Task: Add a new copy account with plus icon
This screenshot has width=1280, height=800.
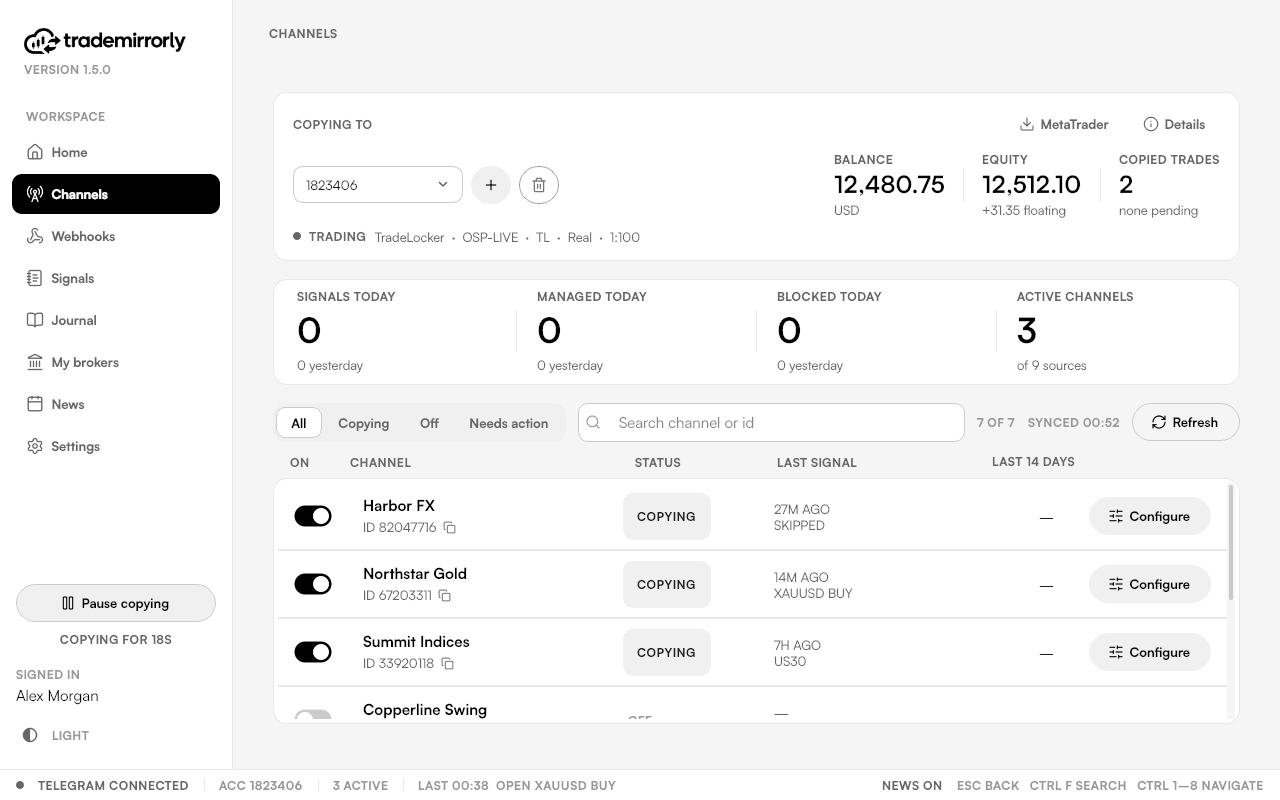Action: pyautogui.click(x=491, y=185)
